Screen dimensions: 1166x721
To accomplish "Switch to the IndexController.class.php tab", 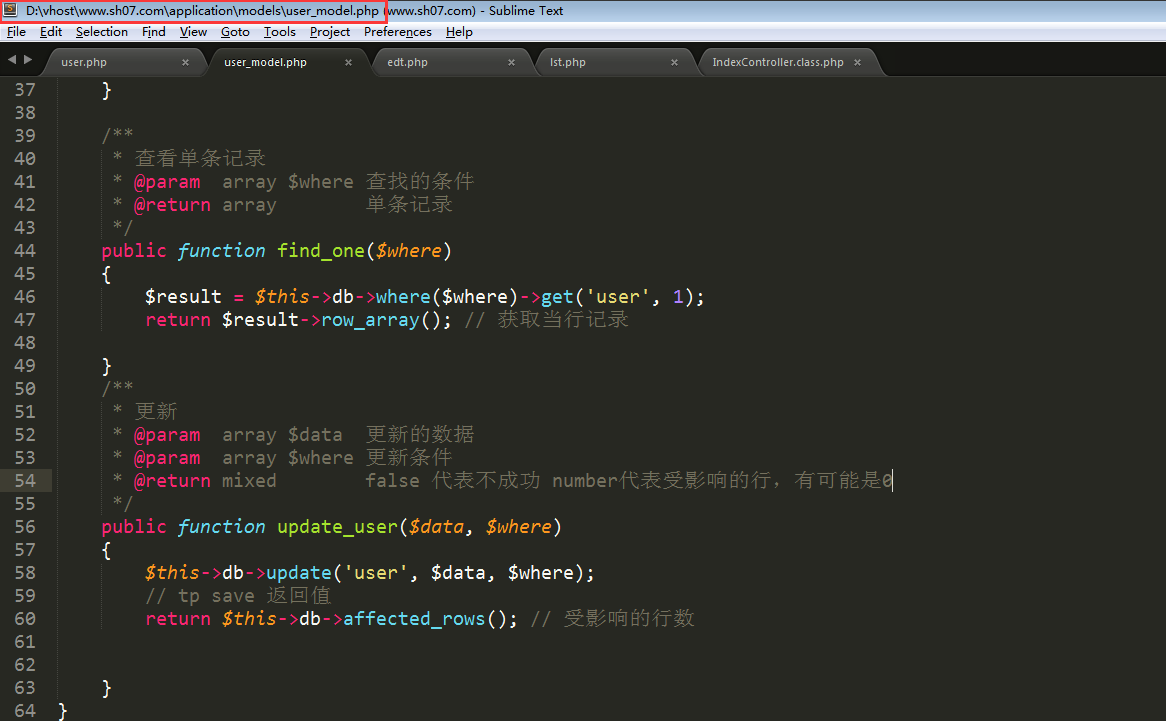I will 777,62.
